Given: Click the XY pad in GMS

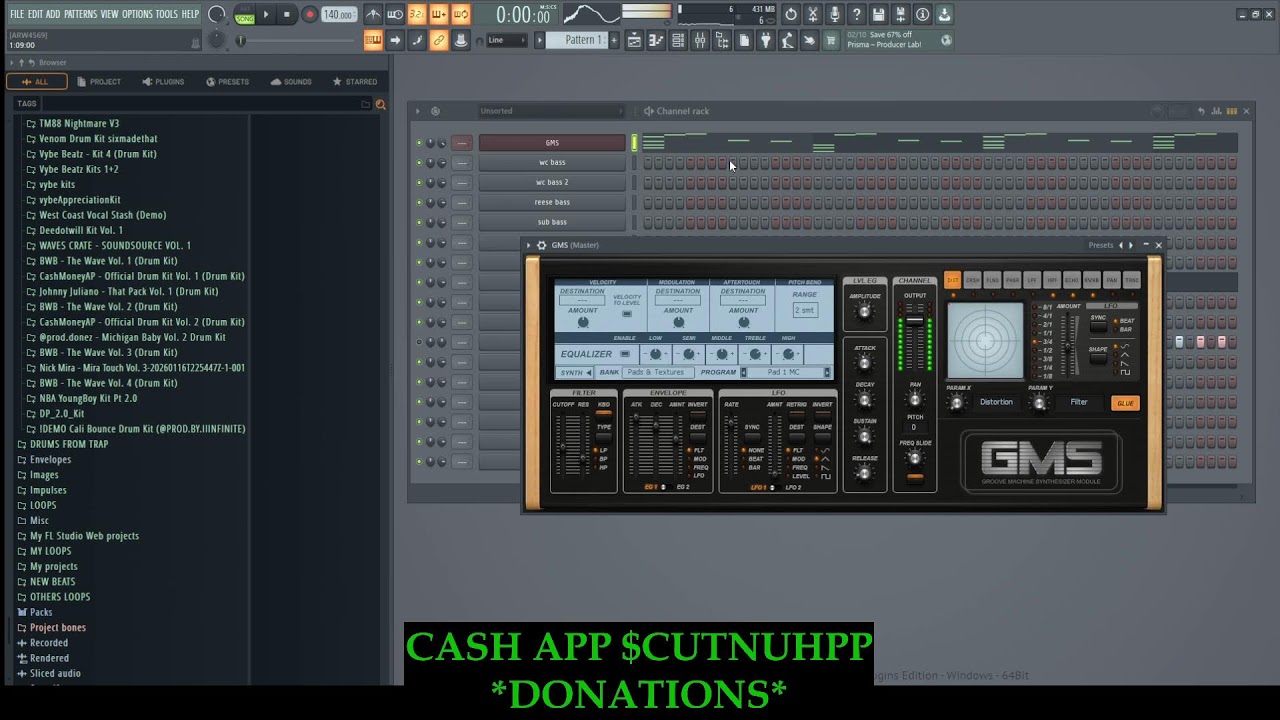Looking at the screenshot, I should pyautogui.click(x=985, y=341).
